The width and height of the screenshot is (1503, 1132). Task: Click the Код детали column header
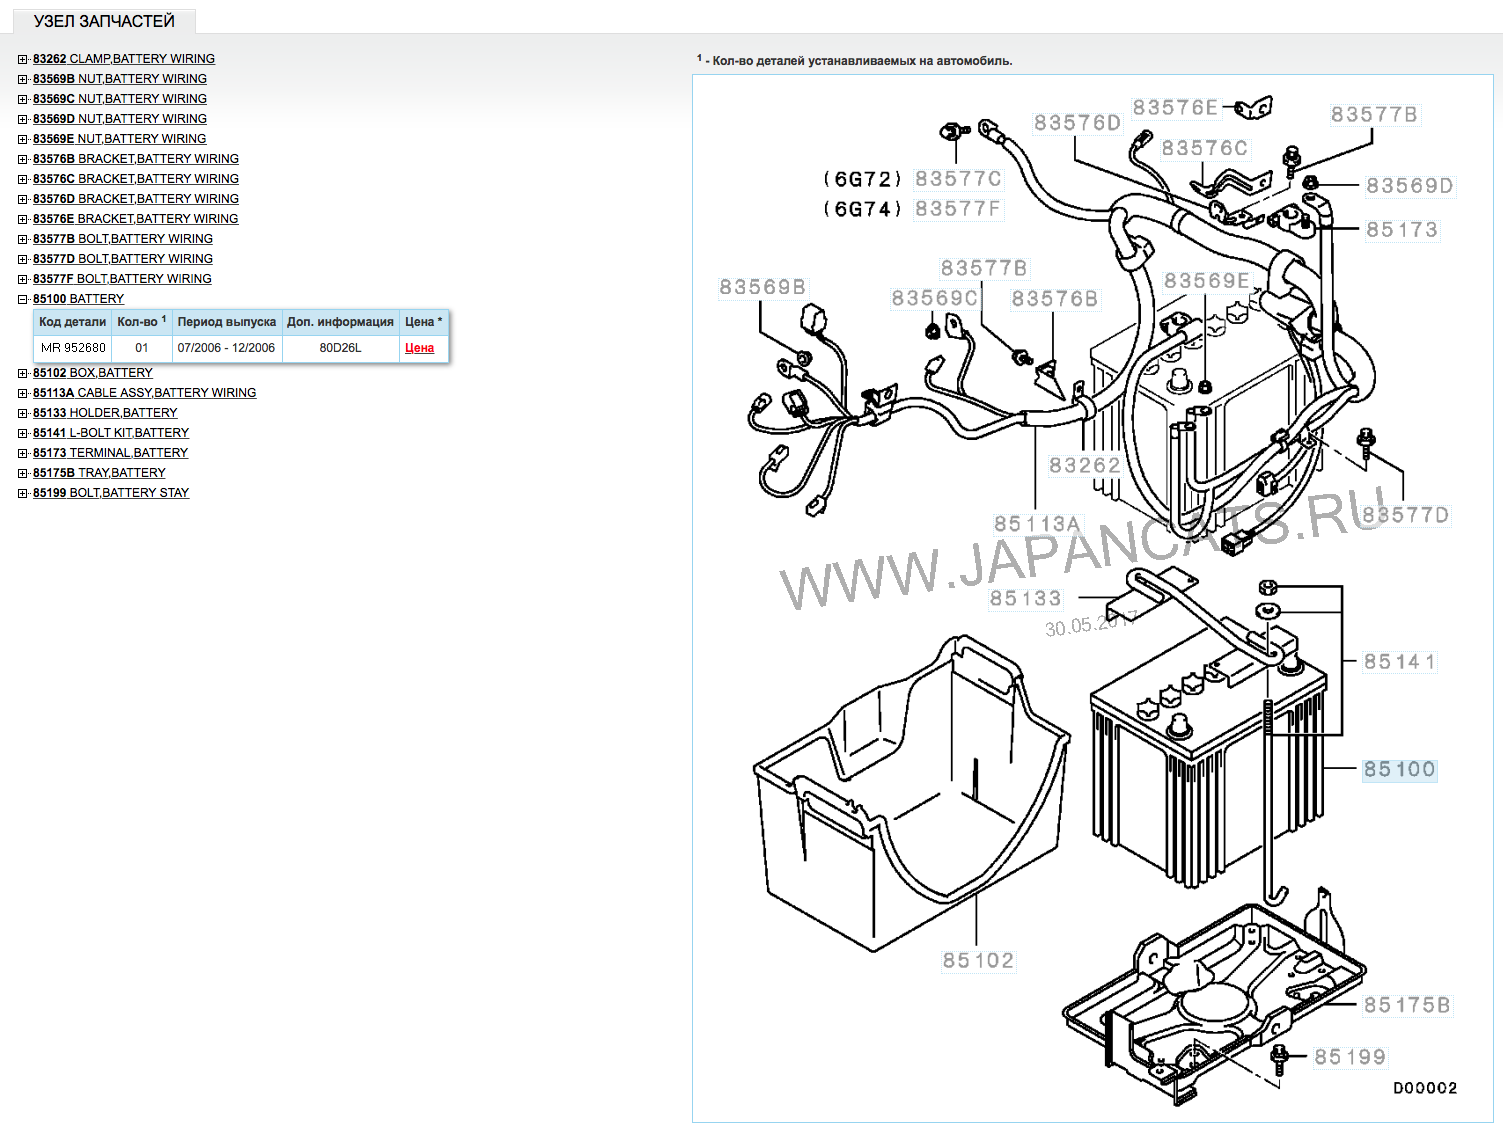(72, 322)
